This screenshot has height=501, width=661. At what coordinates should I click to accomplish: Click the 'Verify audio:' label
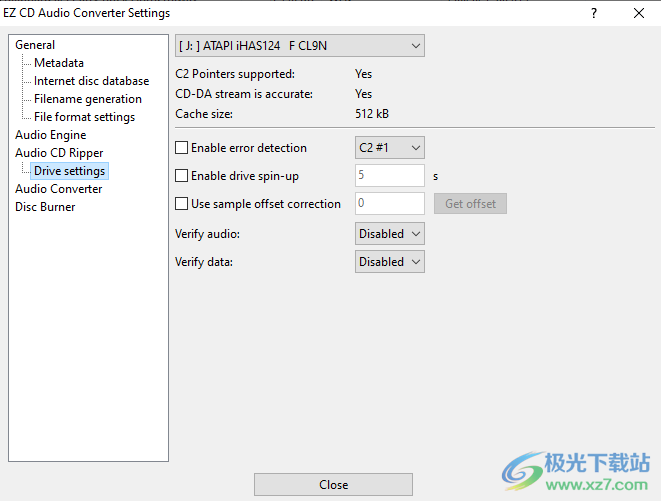207,234
